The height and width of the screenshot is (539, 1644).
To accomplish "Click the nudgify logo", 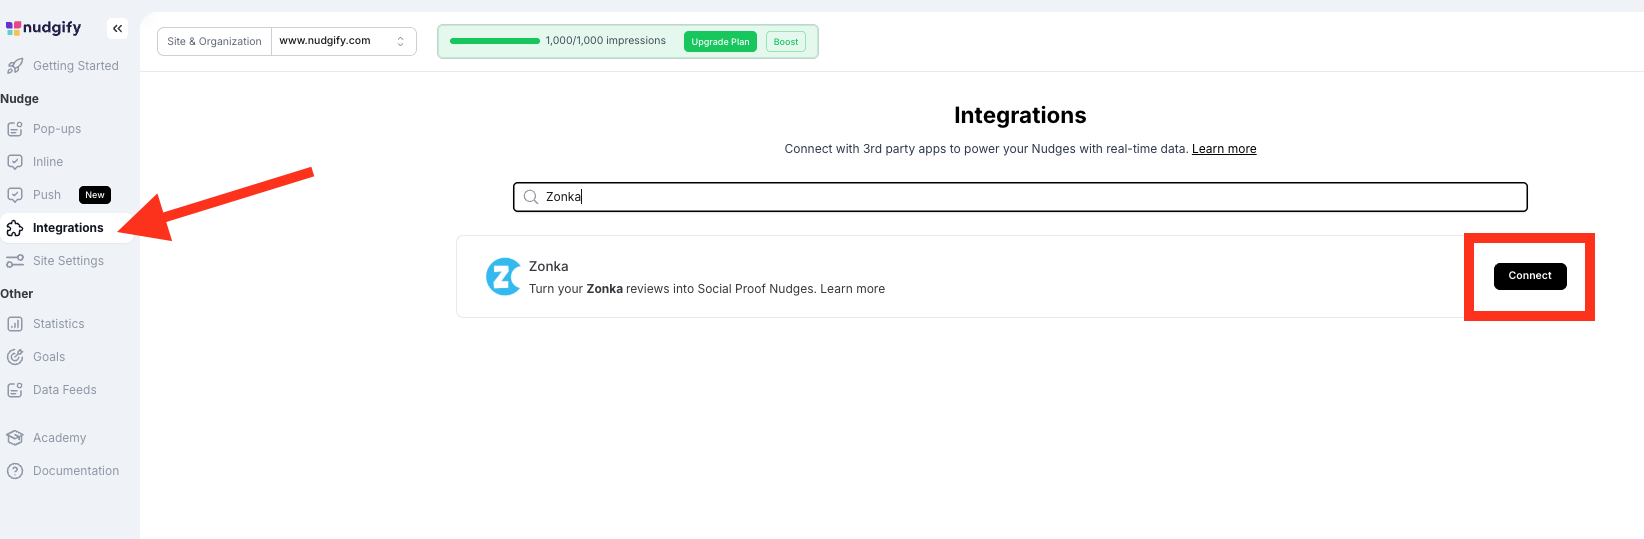I will 44,27.
